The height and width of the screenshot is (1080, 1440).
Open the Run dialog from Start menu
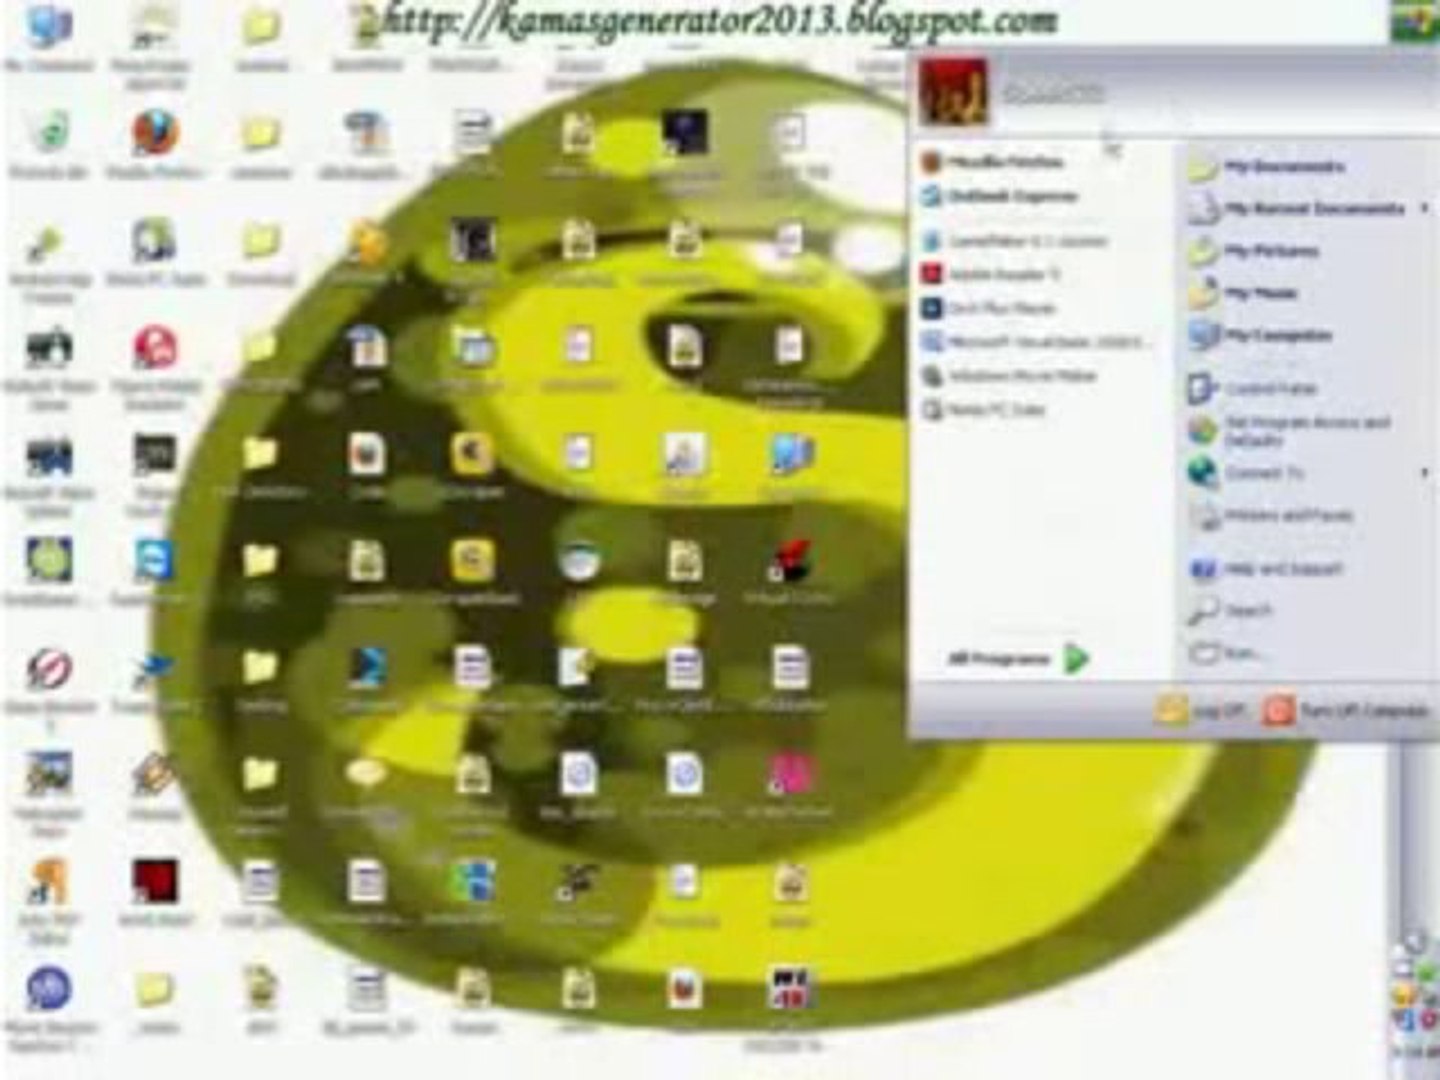(1225, 653)
